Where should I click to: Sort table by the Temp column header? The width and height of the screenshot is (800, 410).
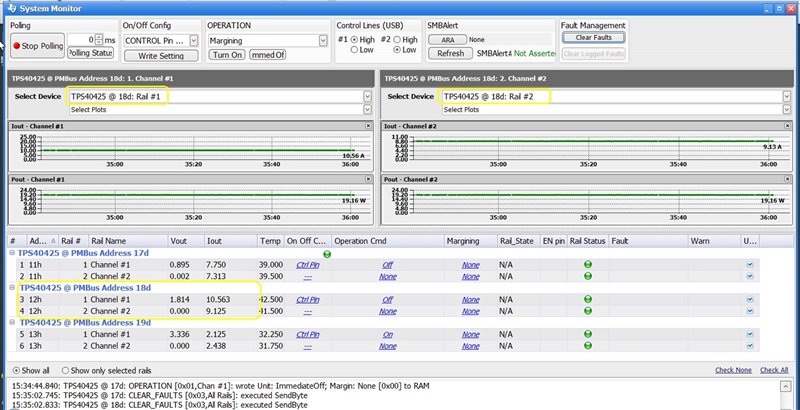coord(270,241)
